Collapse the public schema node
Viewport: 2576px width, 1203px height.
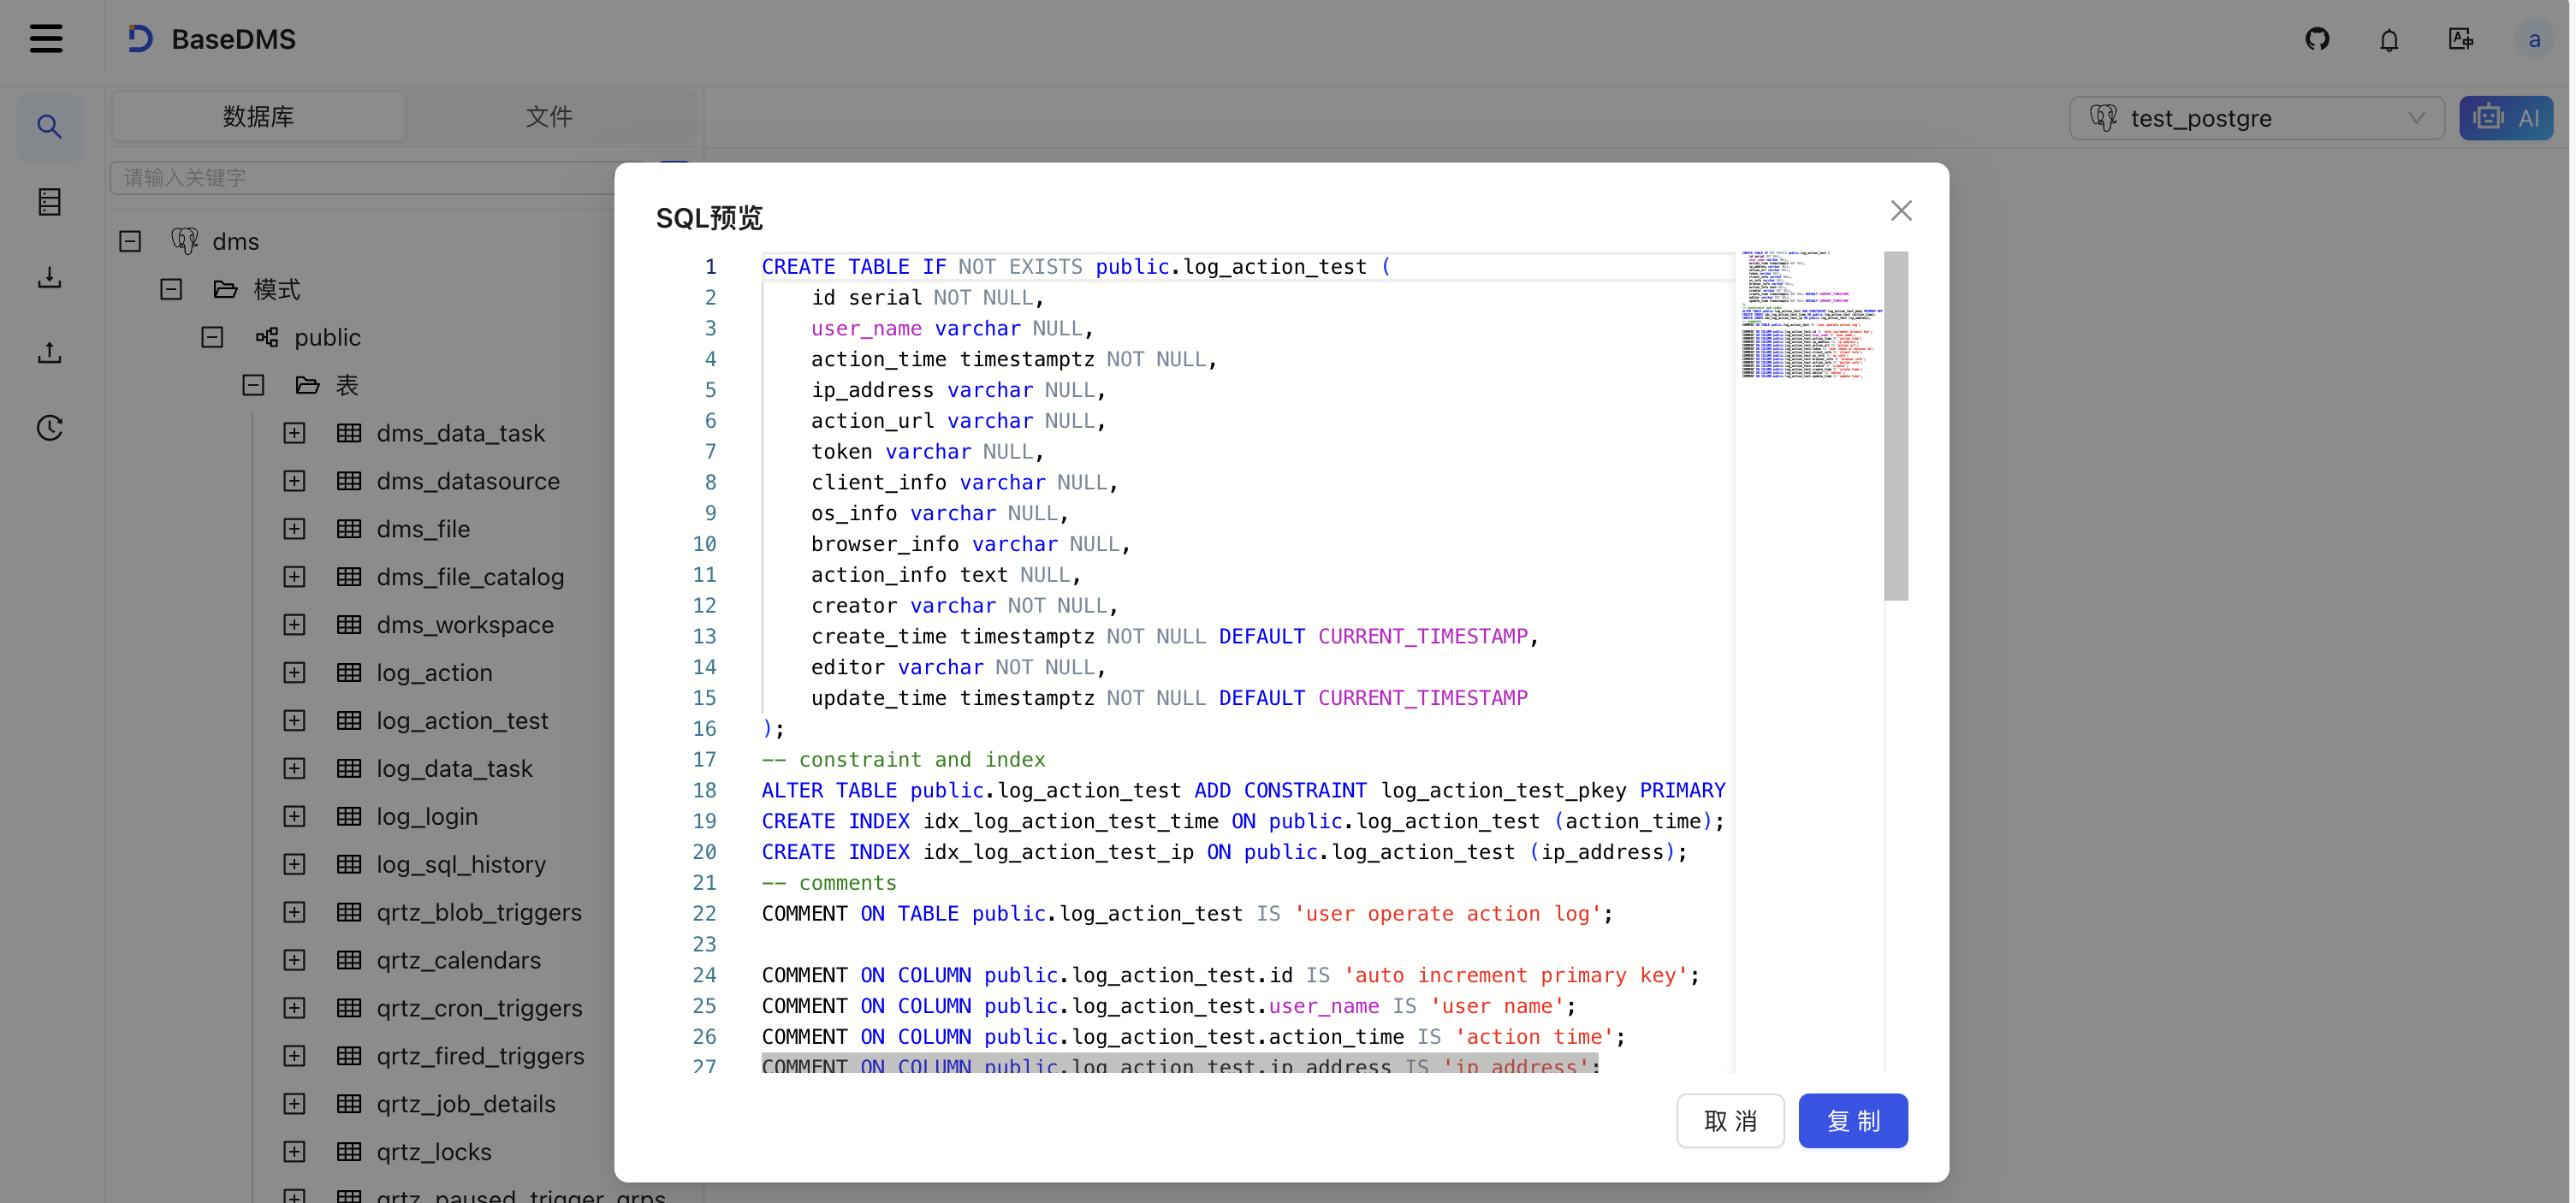(212, 337)
